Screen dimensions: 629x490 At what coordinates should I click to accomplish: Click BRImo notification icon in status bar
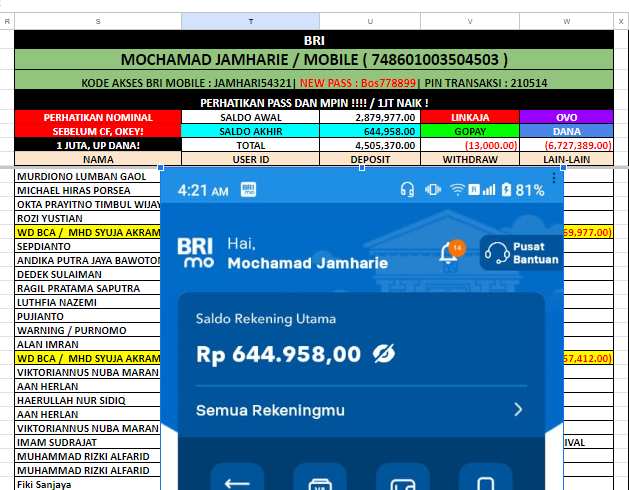[248, 189]
